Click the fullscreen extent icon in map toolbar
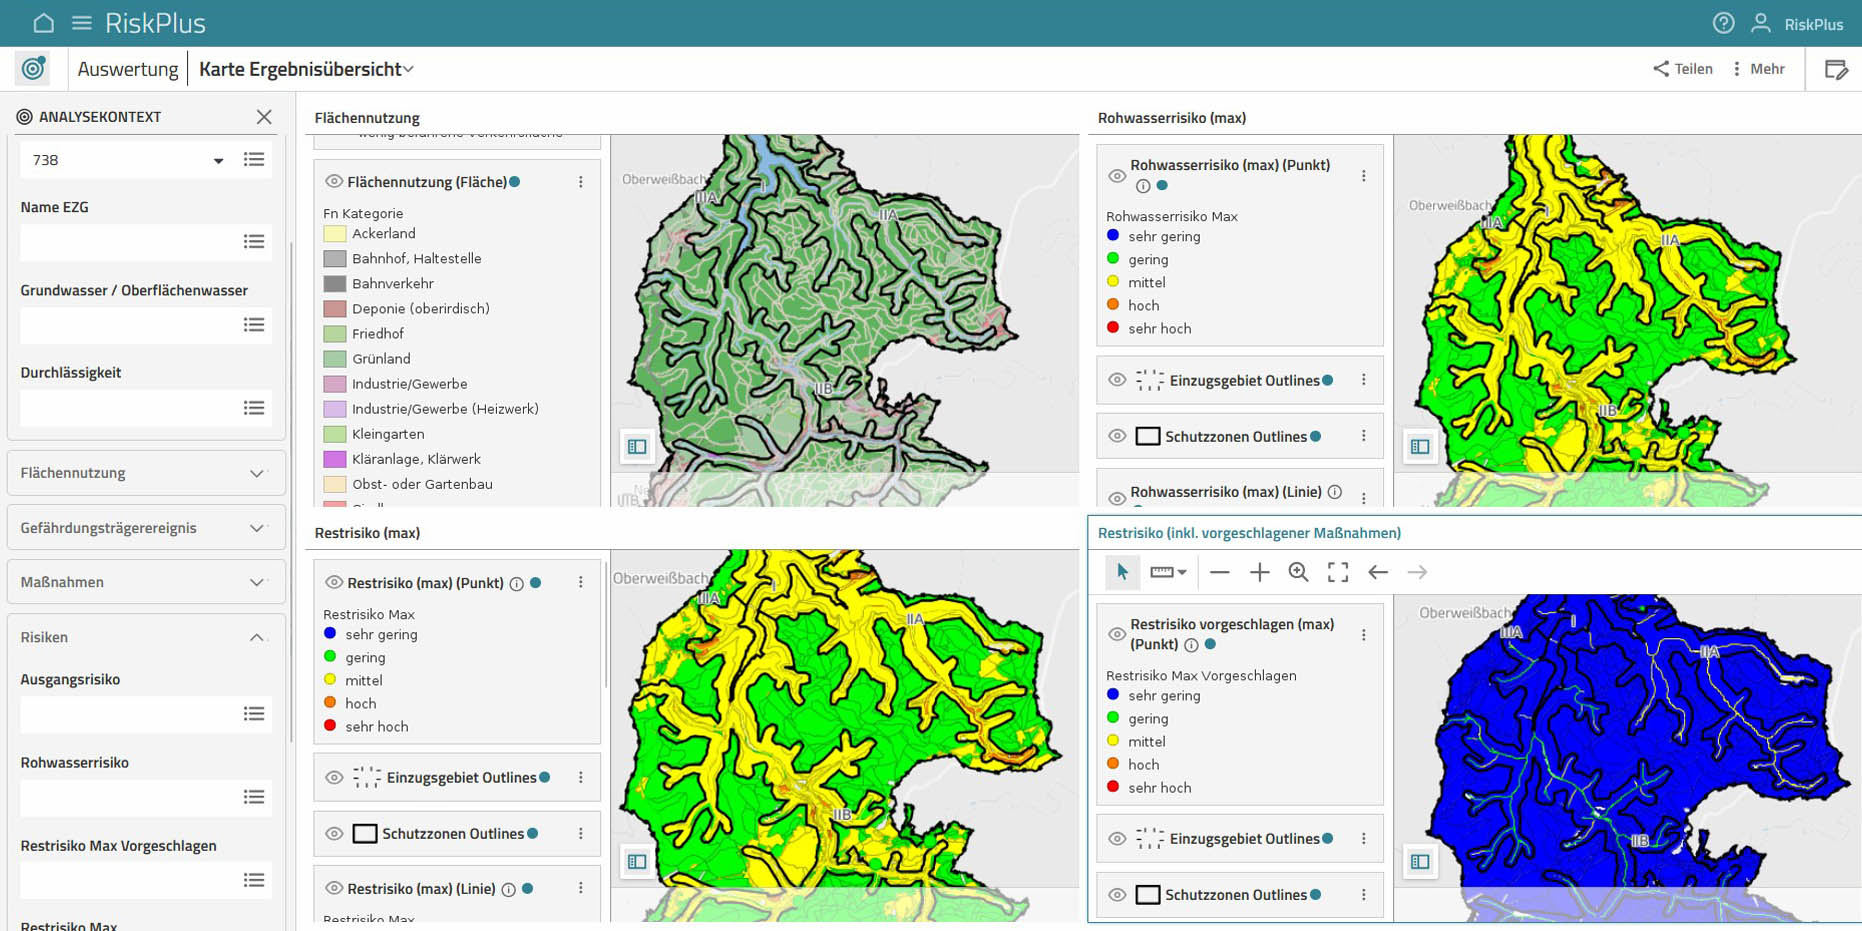 1338,572
